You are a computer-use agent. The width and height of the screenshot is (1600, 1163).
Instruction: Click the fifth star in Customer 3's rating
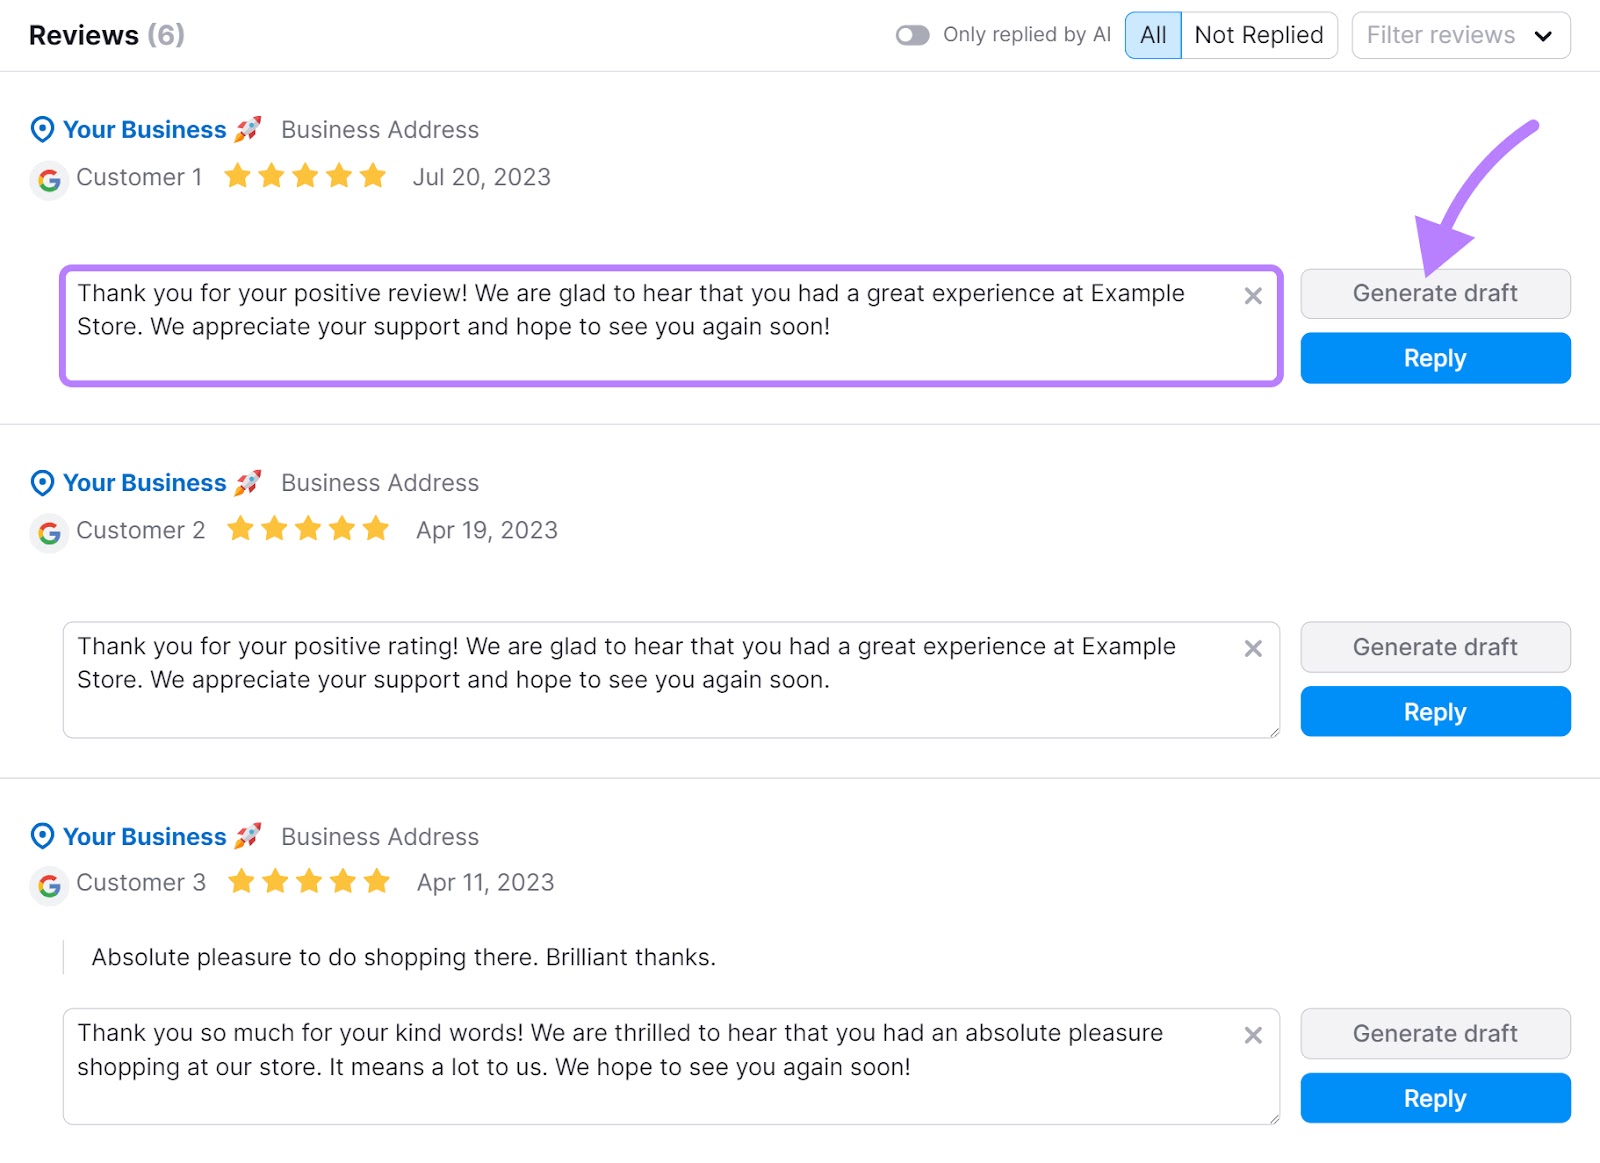(377, 881)
